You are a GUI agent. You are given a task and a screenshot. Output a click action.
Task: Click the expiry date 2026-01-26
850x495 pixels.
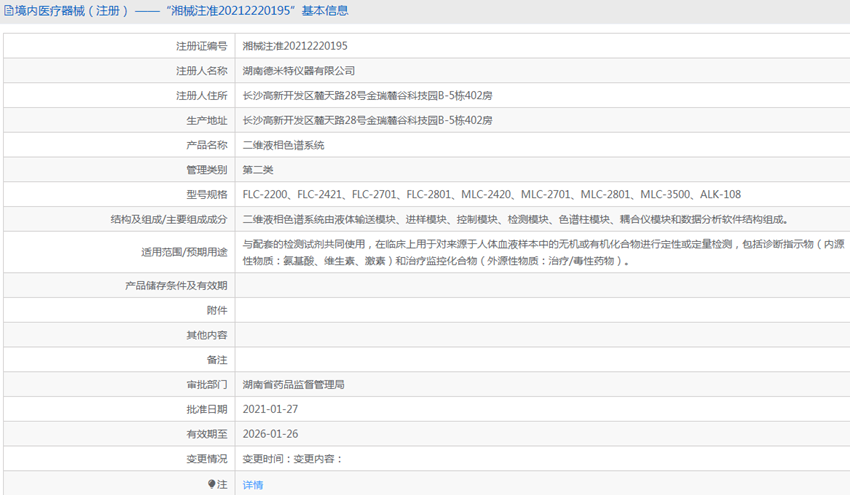pyautogui.click(x=270, y=434)
